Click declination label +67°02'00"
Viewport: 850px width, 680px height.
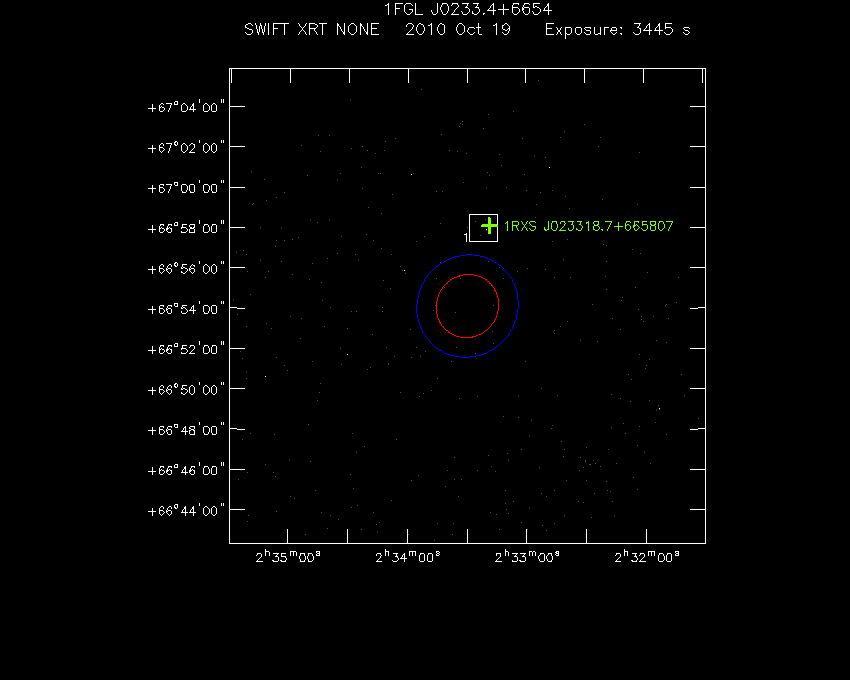186,147
